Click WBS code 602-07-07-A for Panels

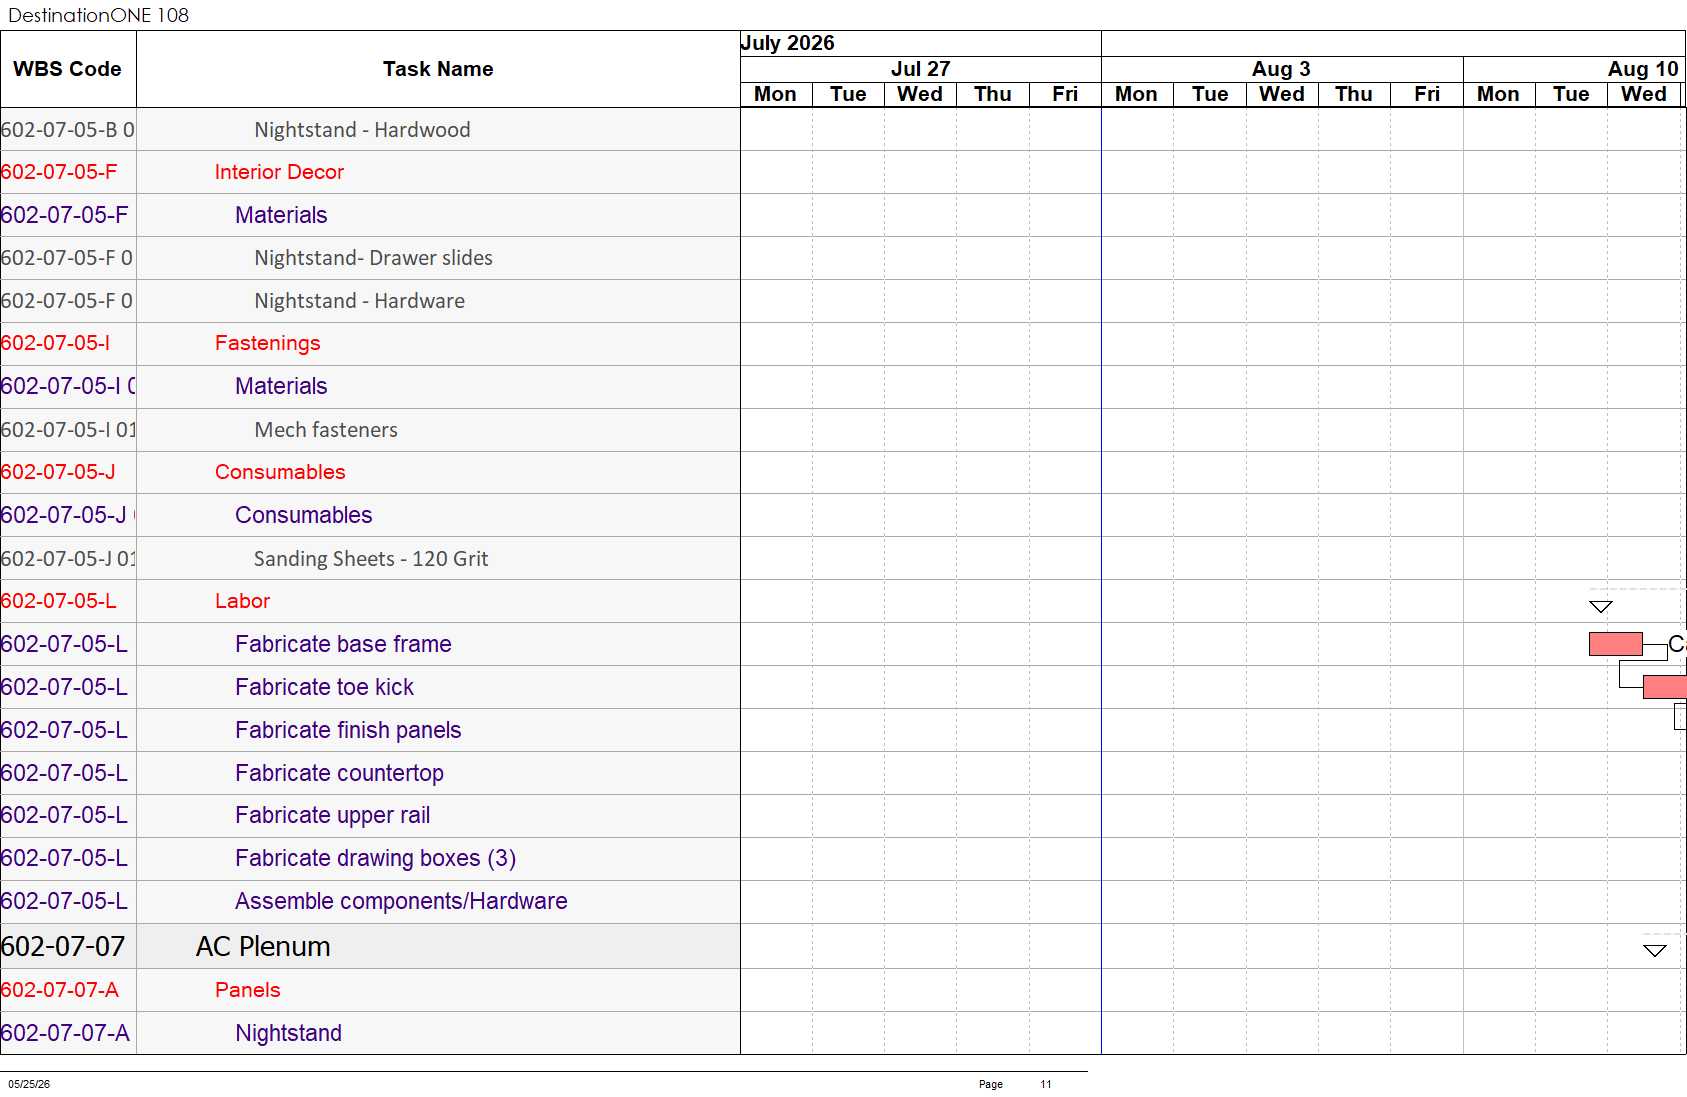point(60,990)
